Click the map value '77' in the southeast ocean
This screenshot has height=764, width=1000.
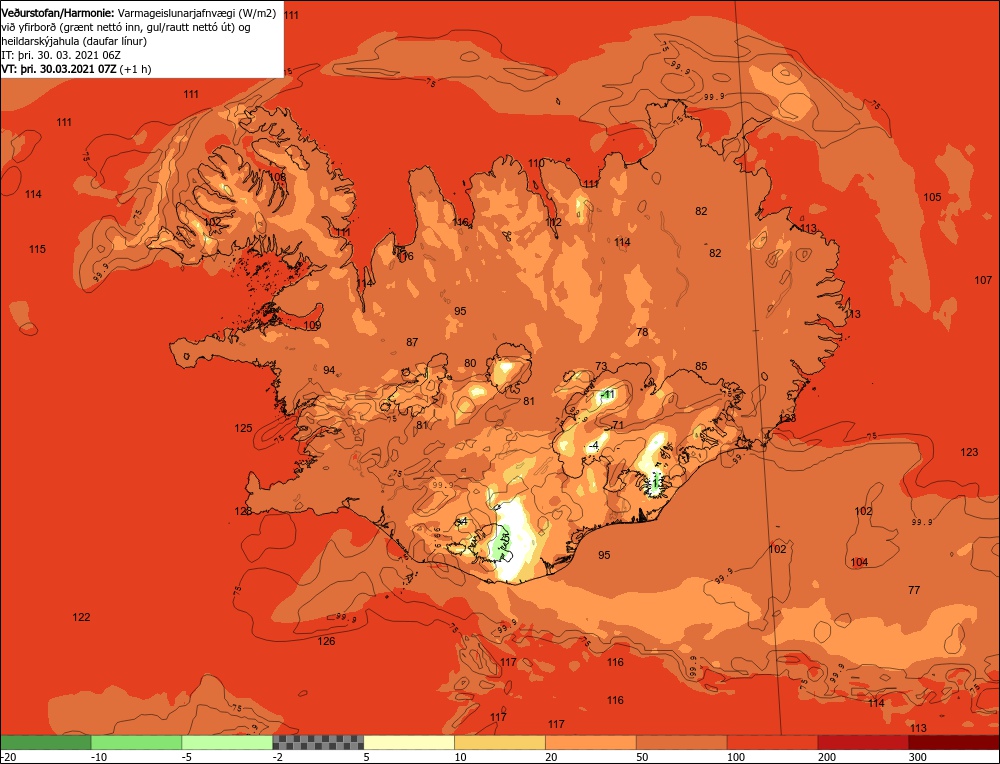click(x=914, y=591)
